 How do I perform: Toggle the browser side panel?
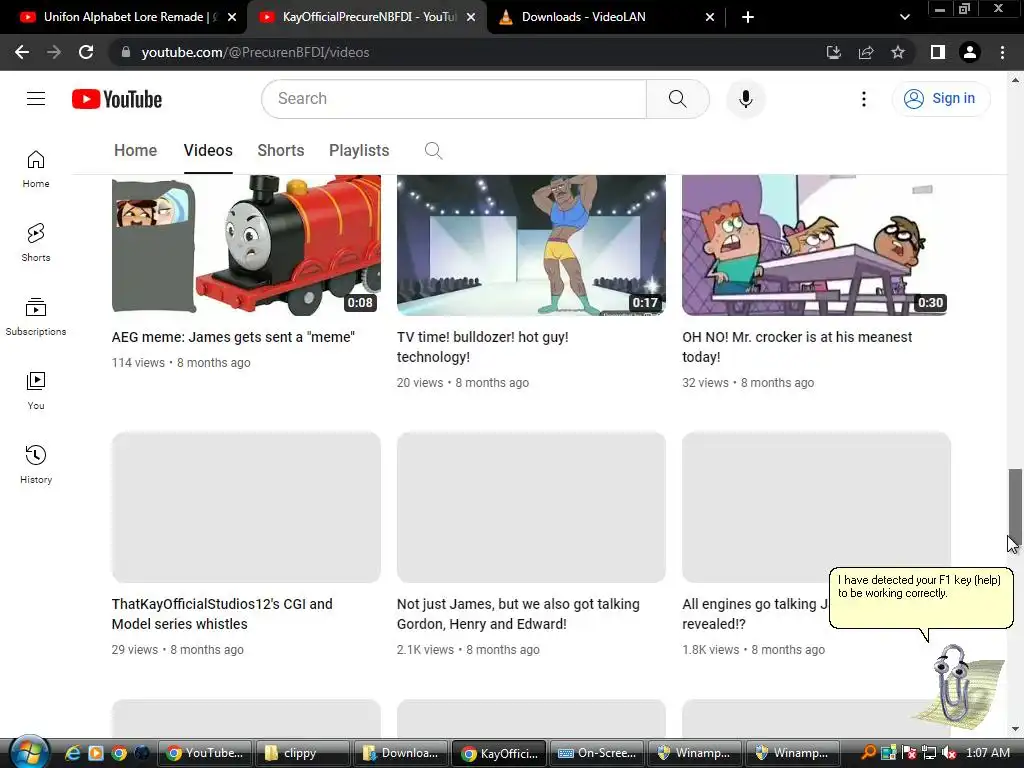(x=938, y=52)
